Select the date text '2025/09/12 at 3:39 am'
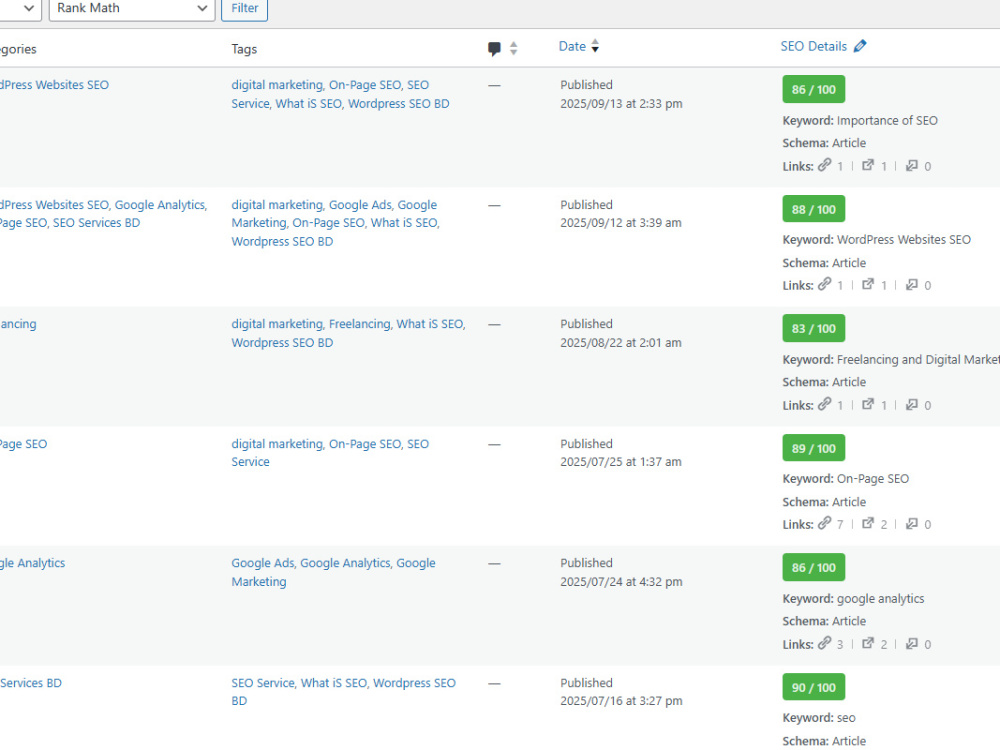1000x750 pixels. (621, 223)
